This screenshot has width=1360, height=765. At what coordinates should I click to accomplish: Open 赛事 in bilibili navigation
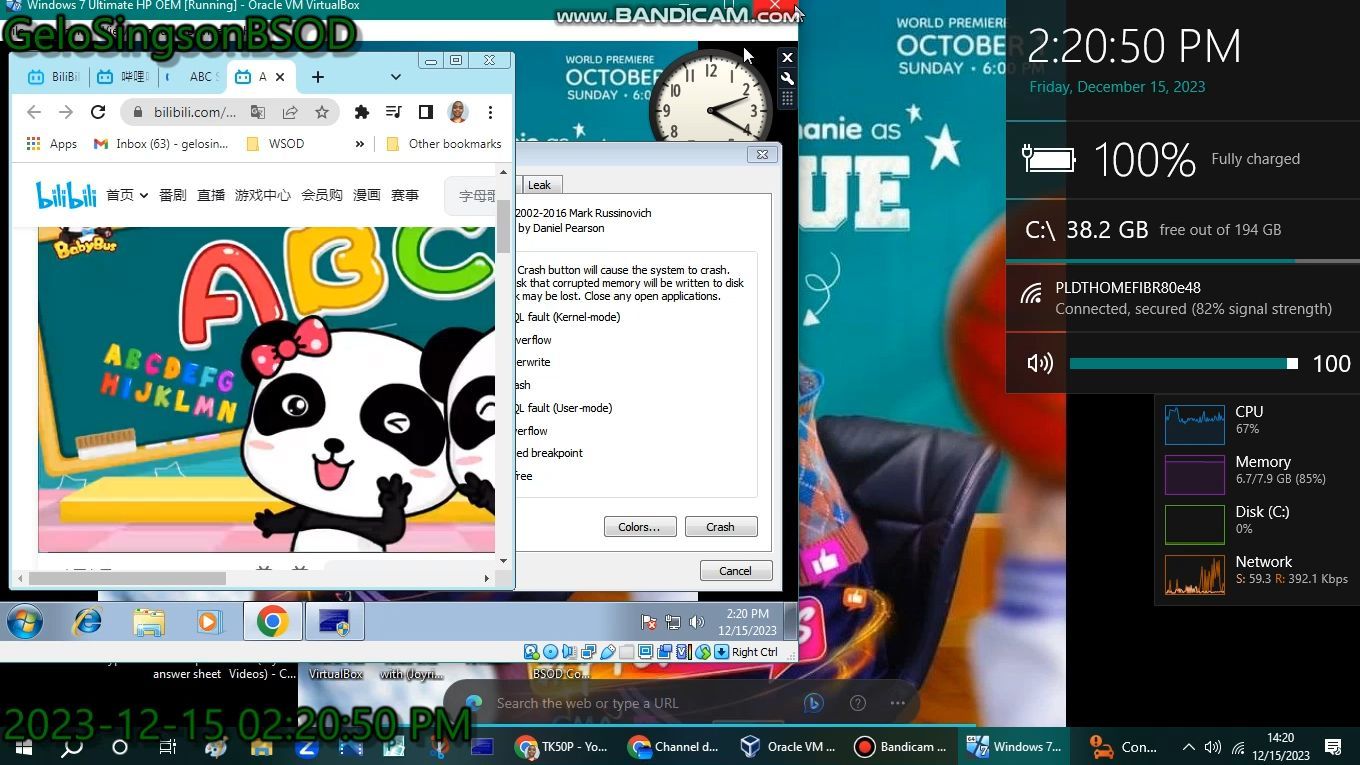pyautogui.click(x=405, y=195)
